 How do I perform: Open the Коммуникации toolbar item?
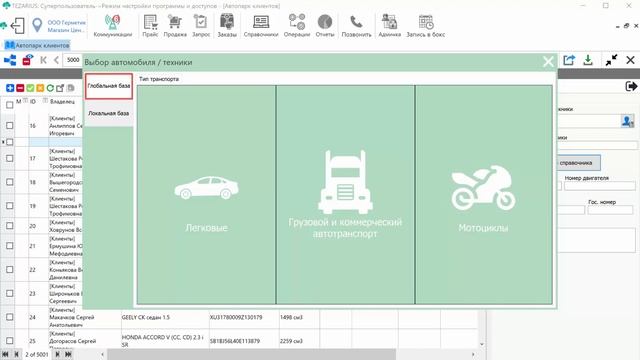click(113, 26)
